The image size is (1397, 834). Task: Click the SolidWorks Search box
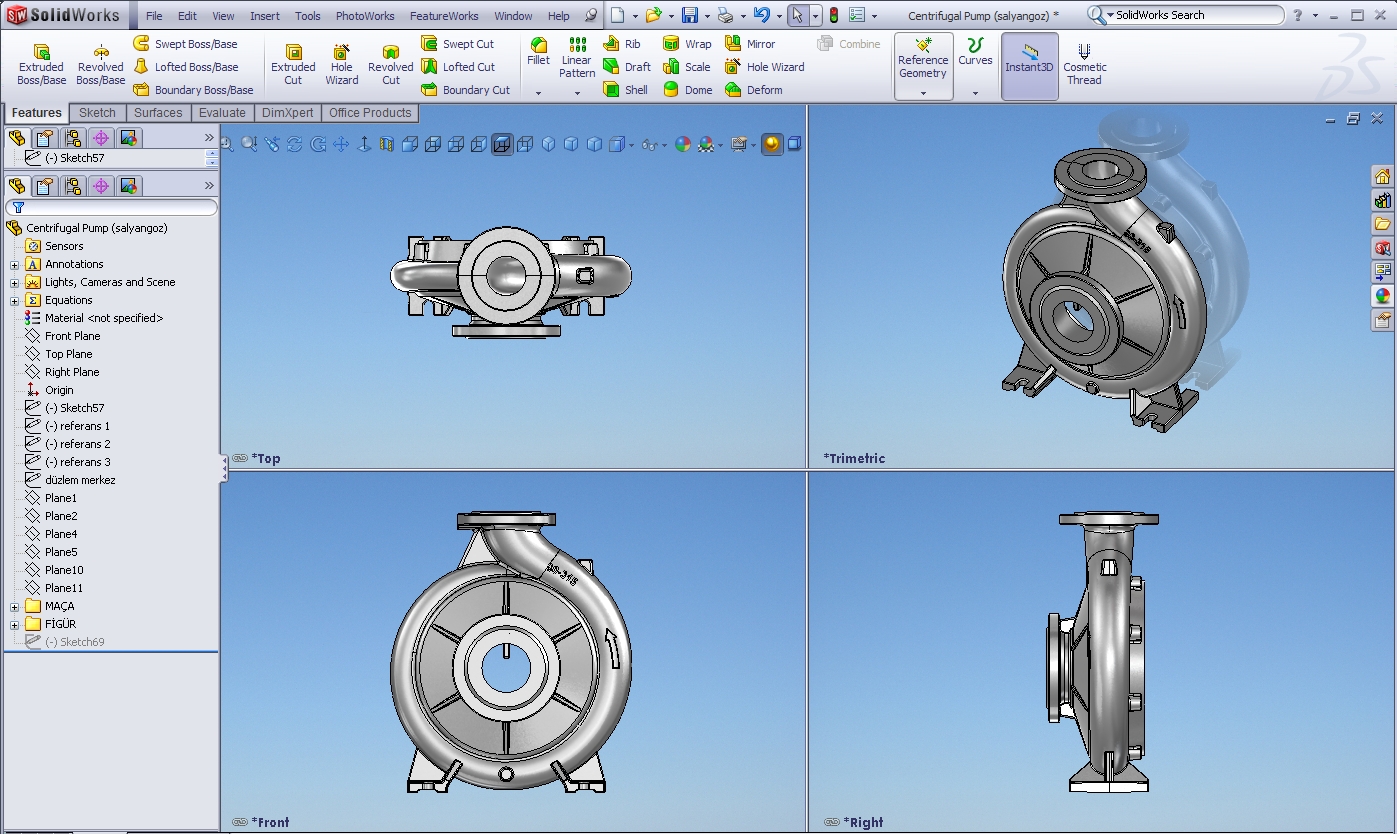click(1186, 15)
